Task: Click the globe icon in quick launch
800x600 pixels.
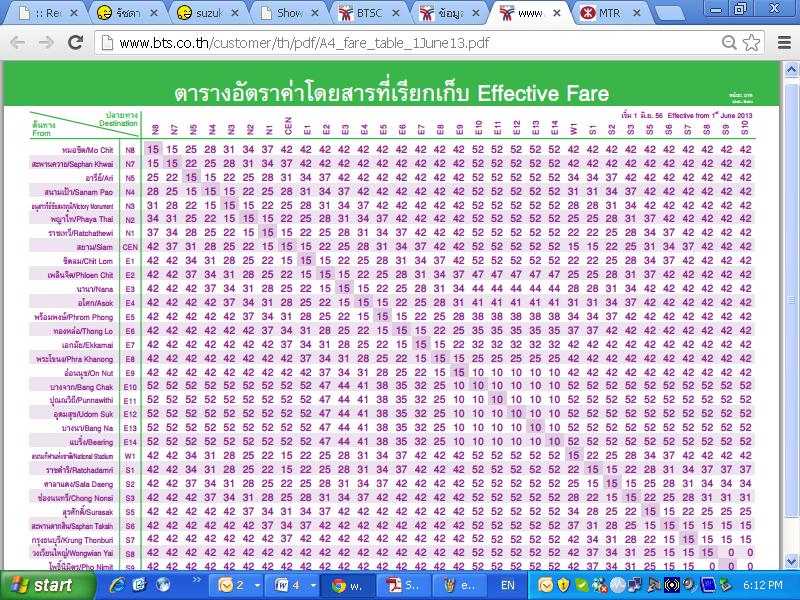Action: pos(163,585)
